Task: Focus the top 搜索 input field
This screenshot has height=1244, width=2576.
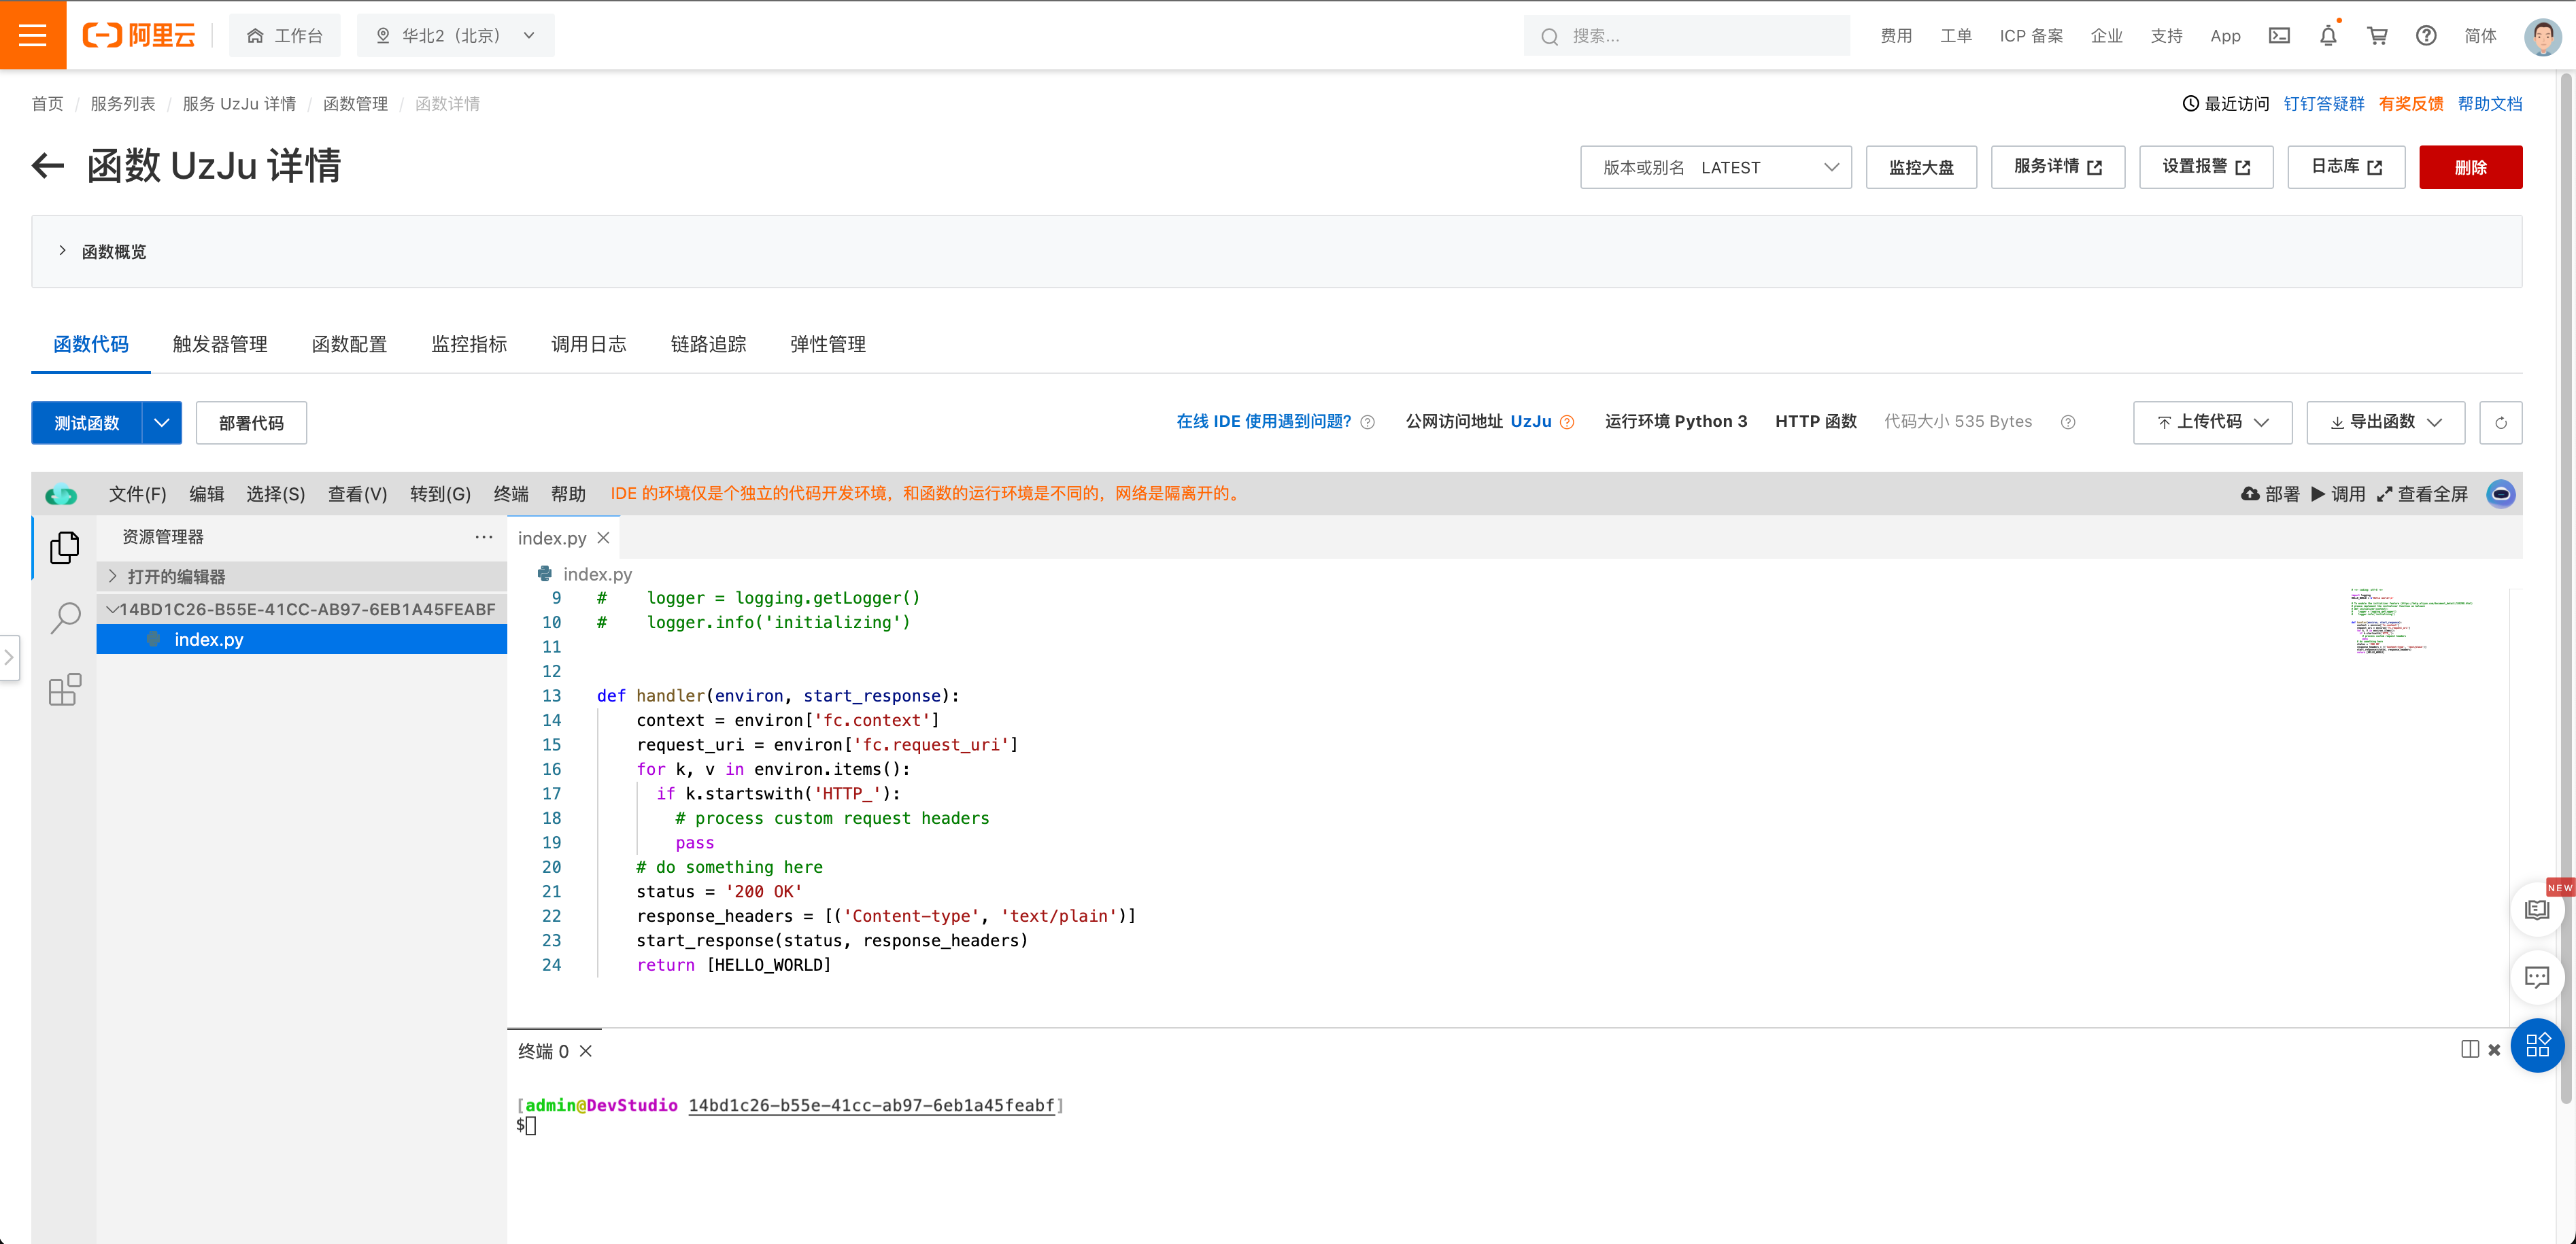Action: click(x=1686, y=36)
